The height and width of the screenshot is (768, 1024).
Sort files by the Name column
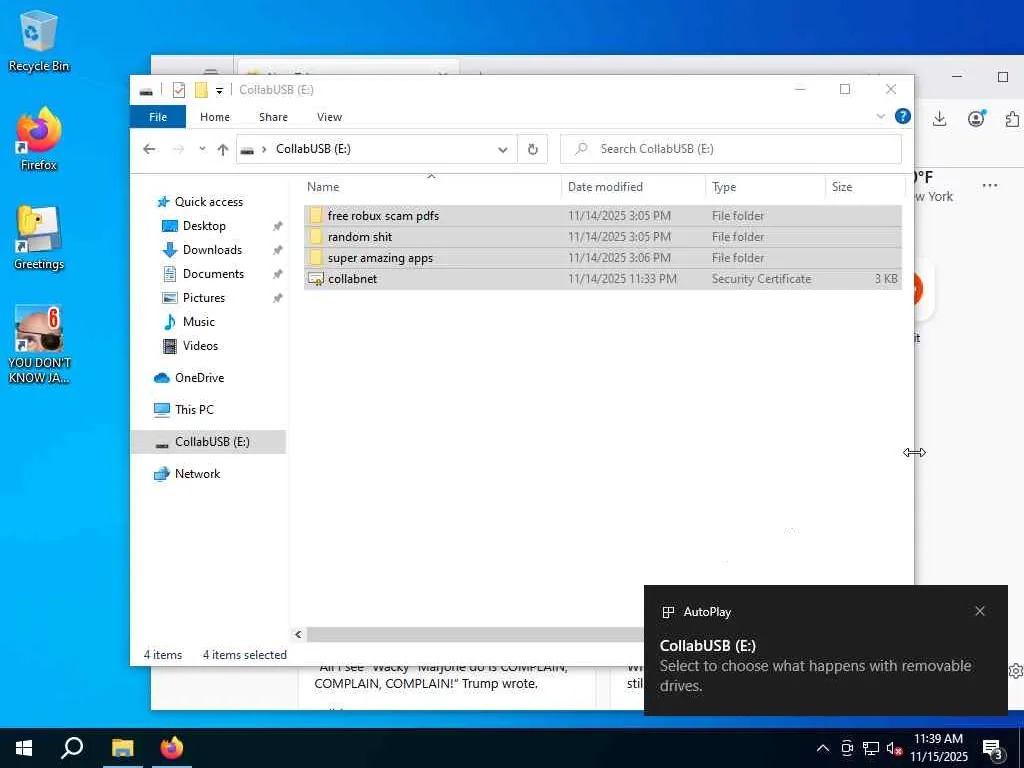pos(432,187)
